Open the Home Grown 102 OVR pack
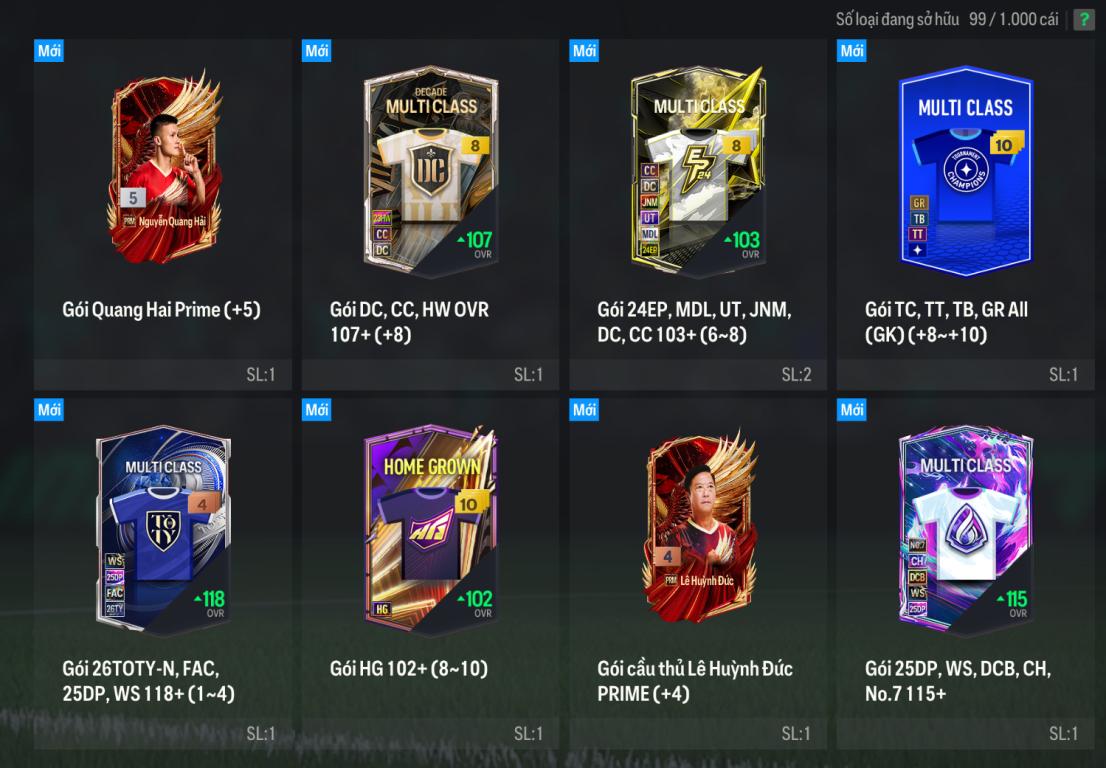Image resolution: width=1106 pixels, height=768 pixels. pyautogui.click(x=431, y=529)
